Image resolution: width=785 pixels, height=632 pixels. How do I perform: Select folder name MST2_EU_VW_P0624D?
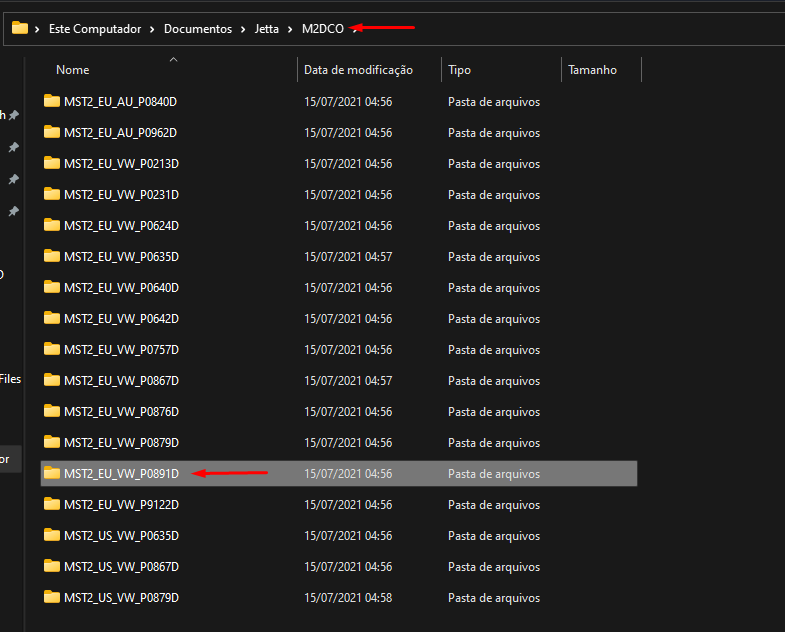coord(121,226)
